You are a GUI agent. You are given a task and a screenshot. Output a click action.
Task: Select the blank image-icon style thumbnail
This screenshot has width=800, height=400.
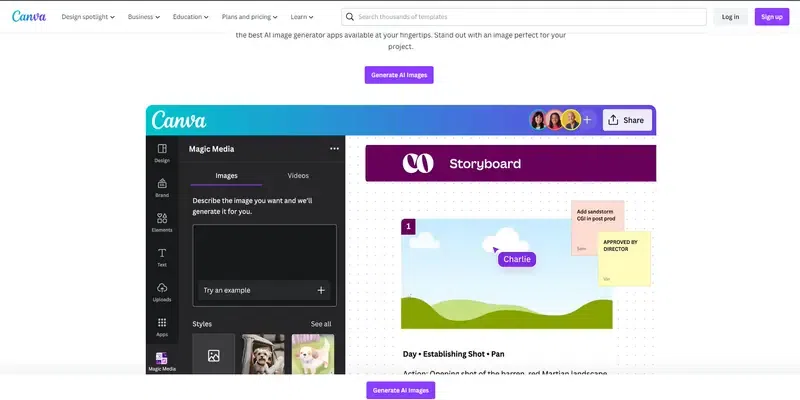(x=214, y=355)
